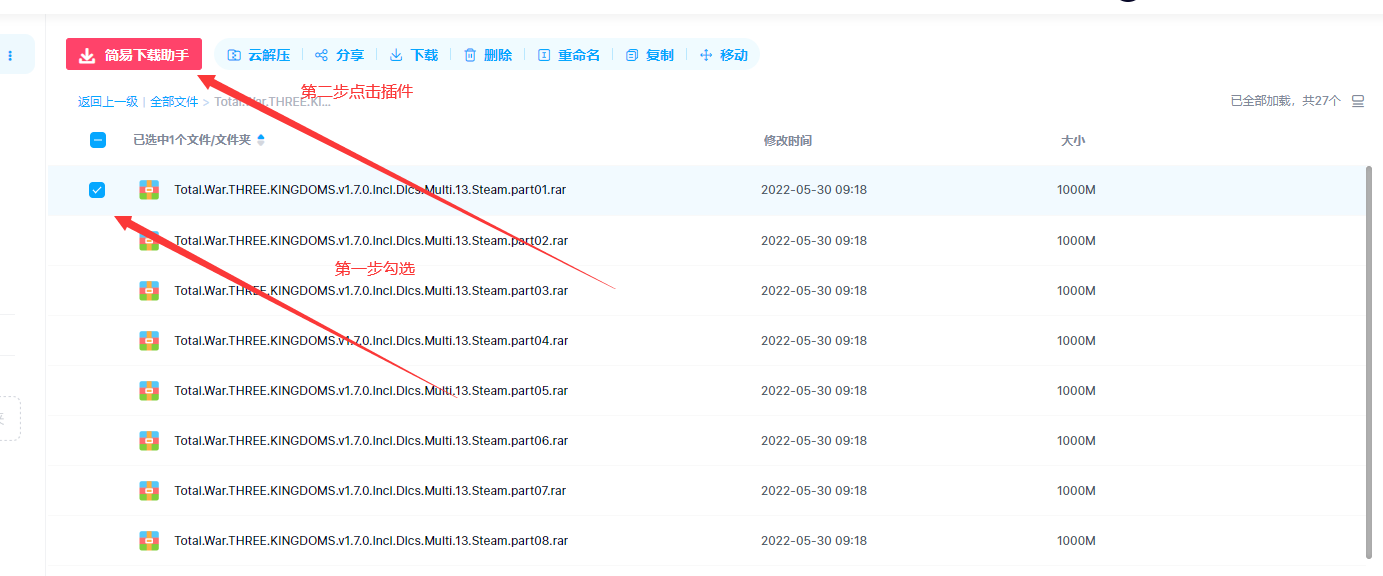The height and width of the screenshot is (576, 1383).
Task: Click the 简易下载助手 plugin button
Action: tap(134, 55)
